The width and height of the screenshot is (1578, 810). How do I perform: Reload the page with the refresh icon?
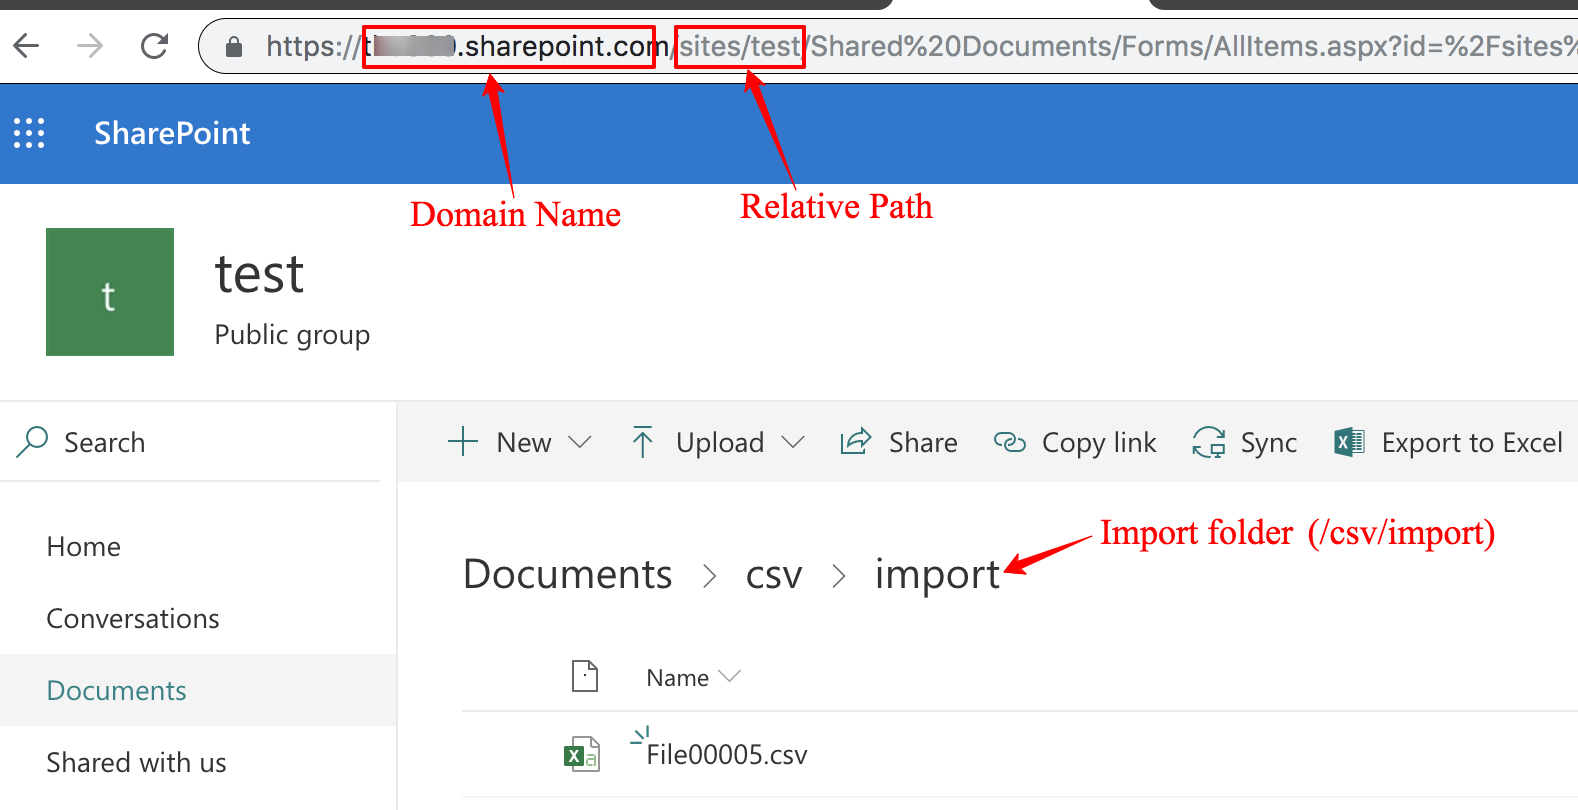(x=154, y=46)
